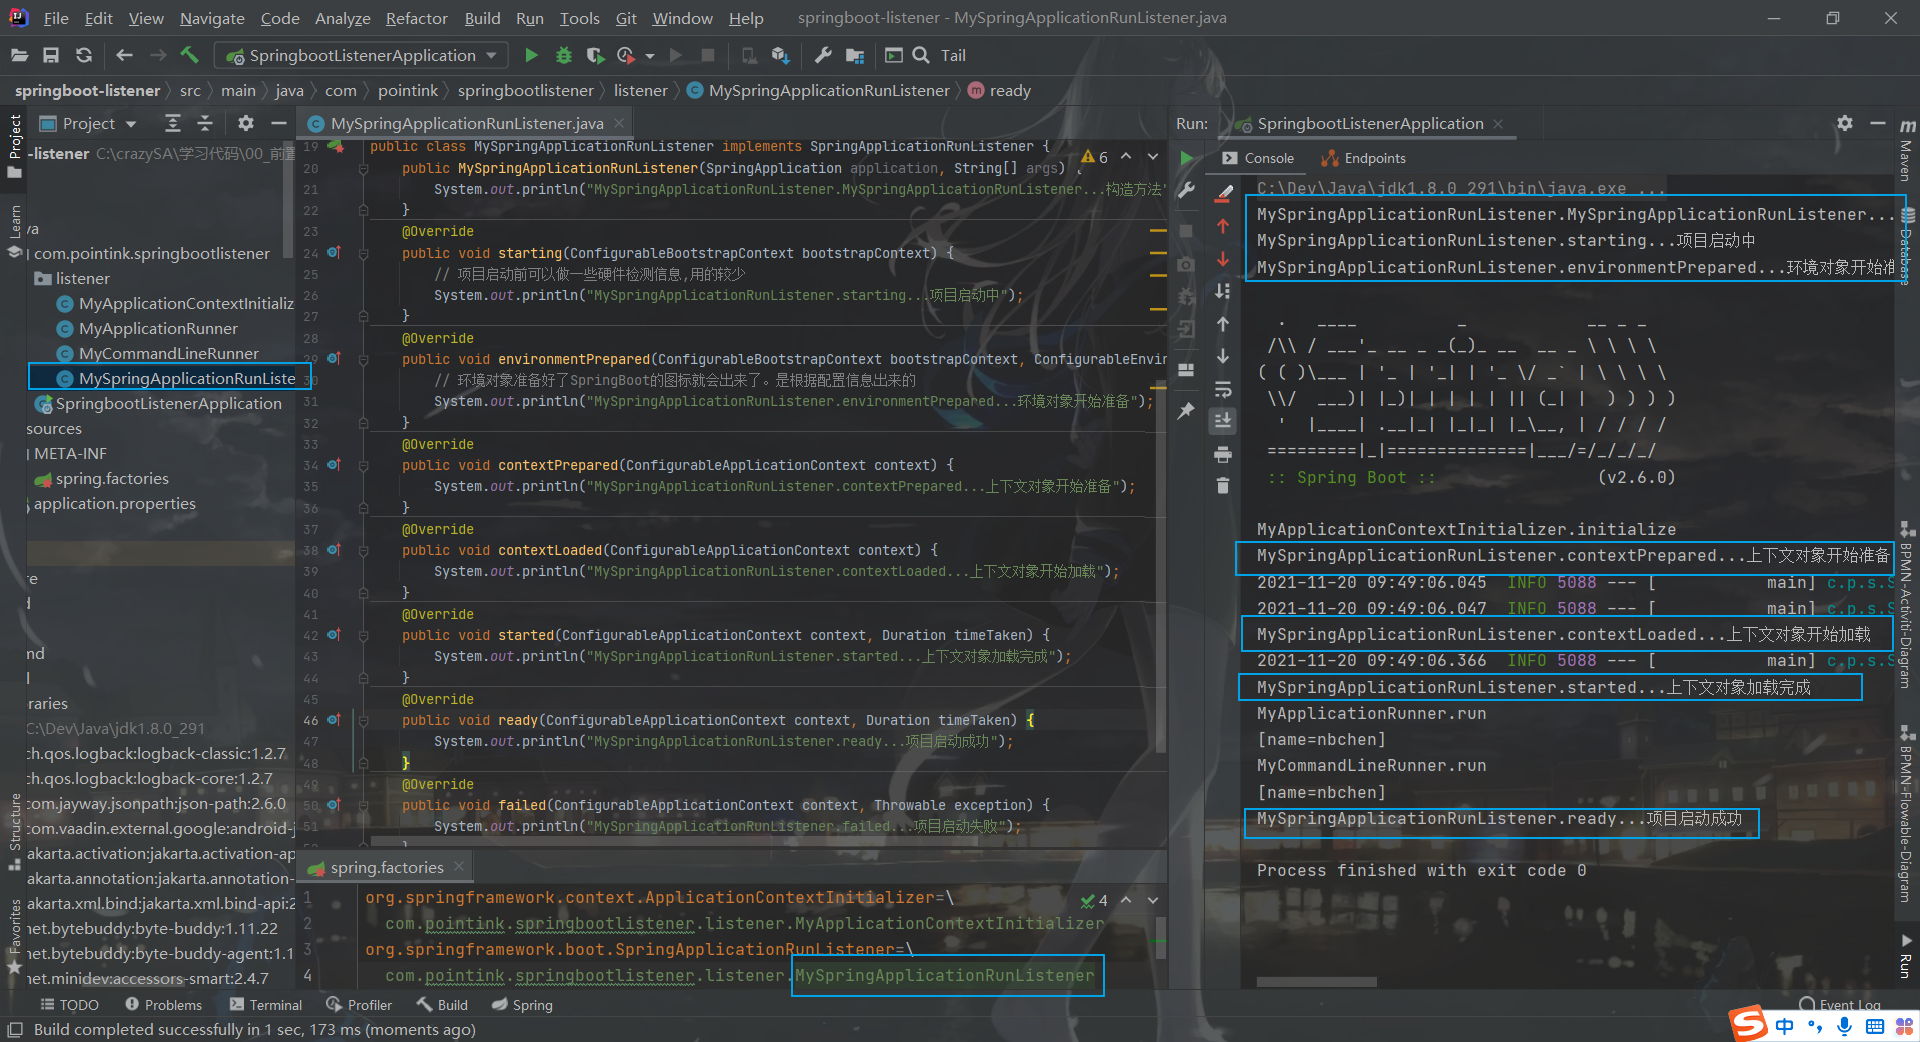Open IDE settings via toolbar wrench icon
The image size is (1920, 1042).
coord(823,56)
